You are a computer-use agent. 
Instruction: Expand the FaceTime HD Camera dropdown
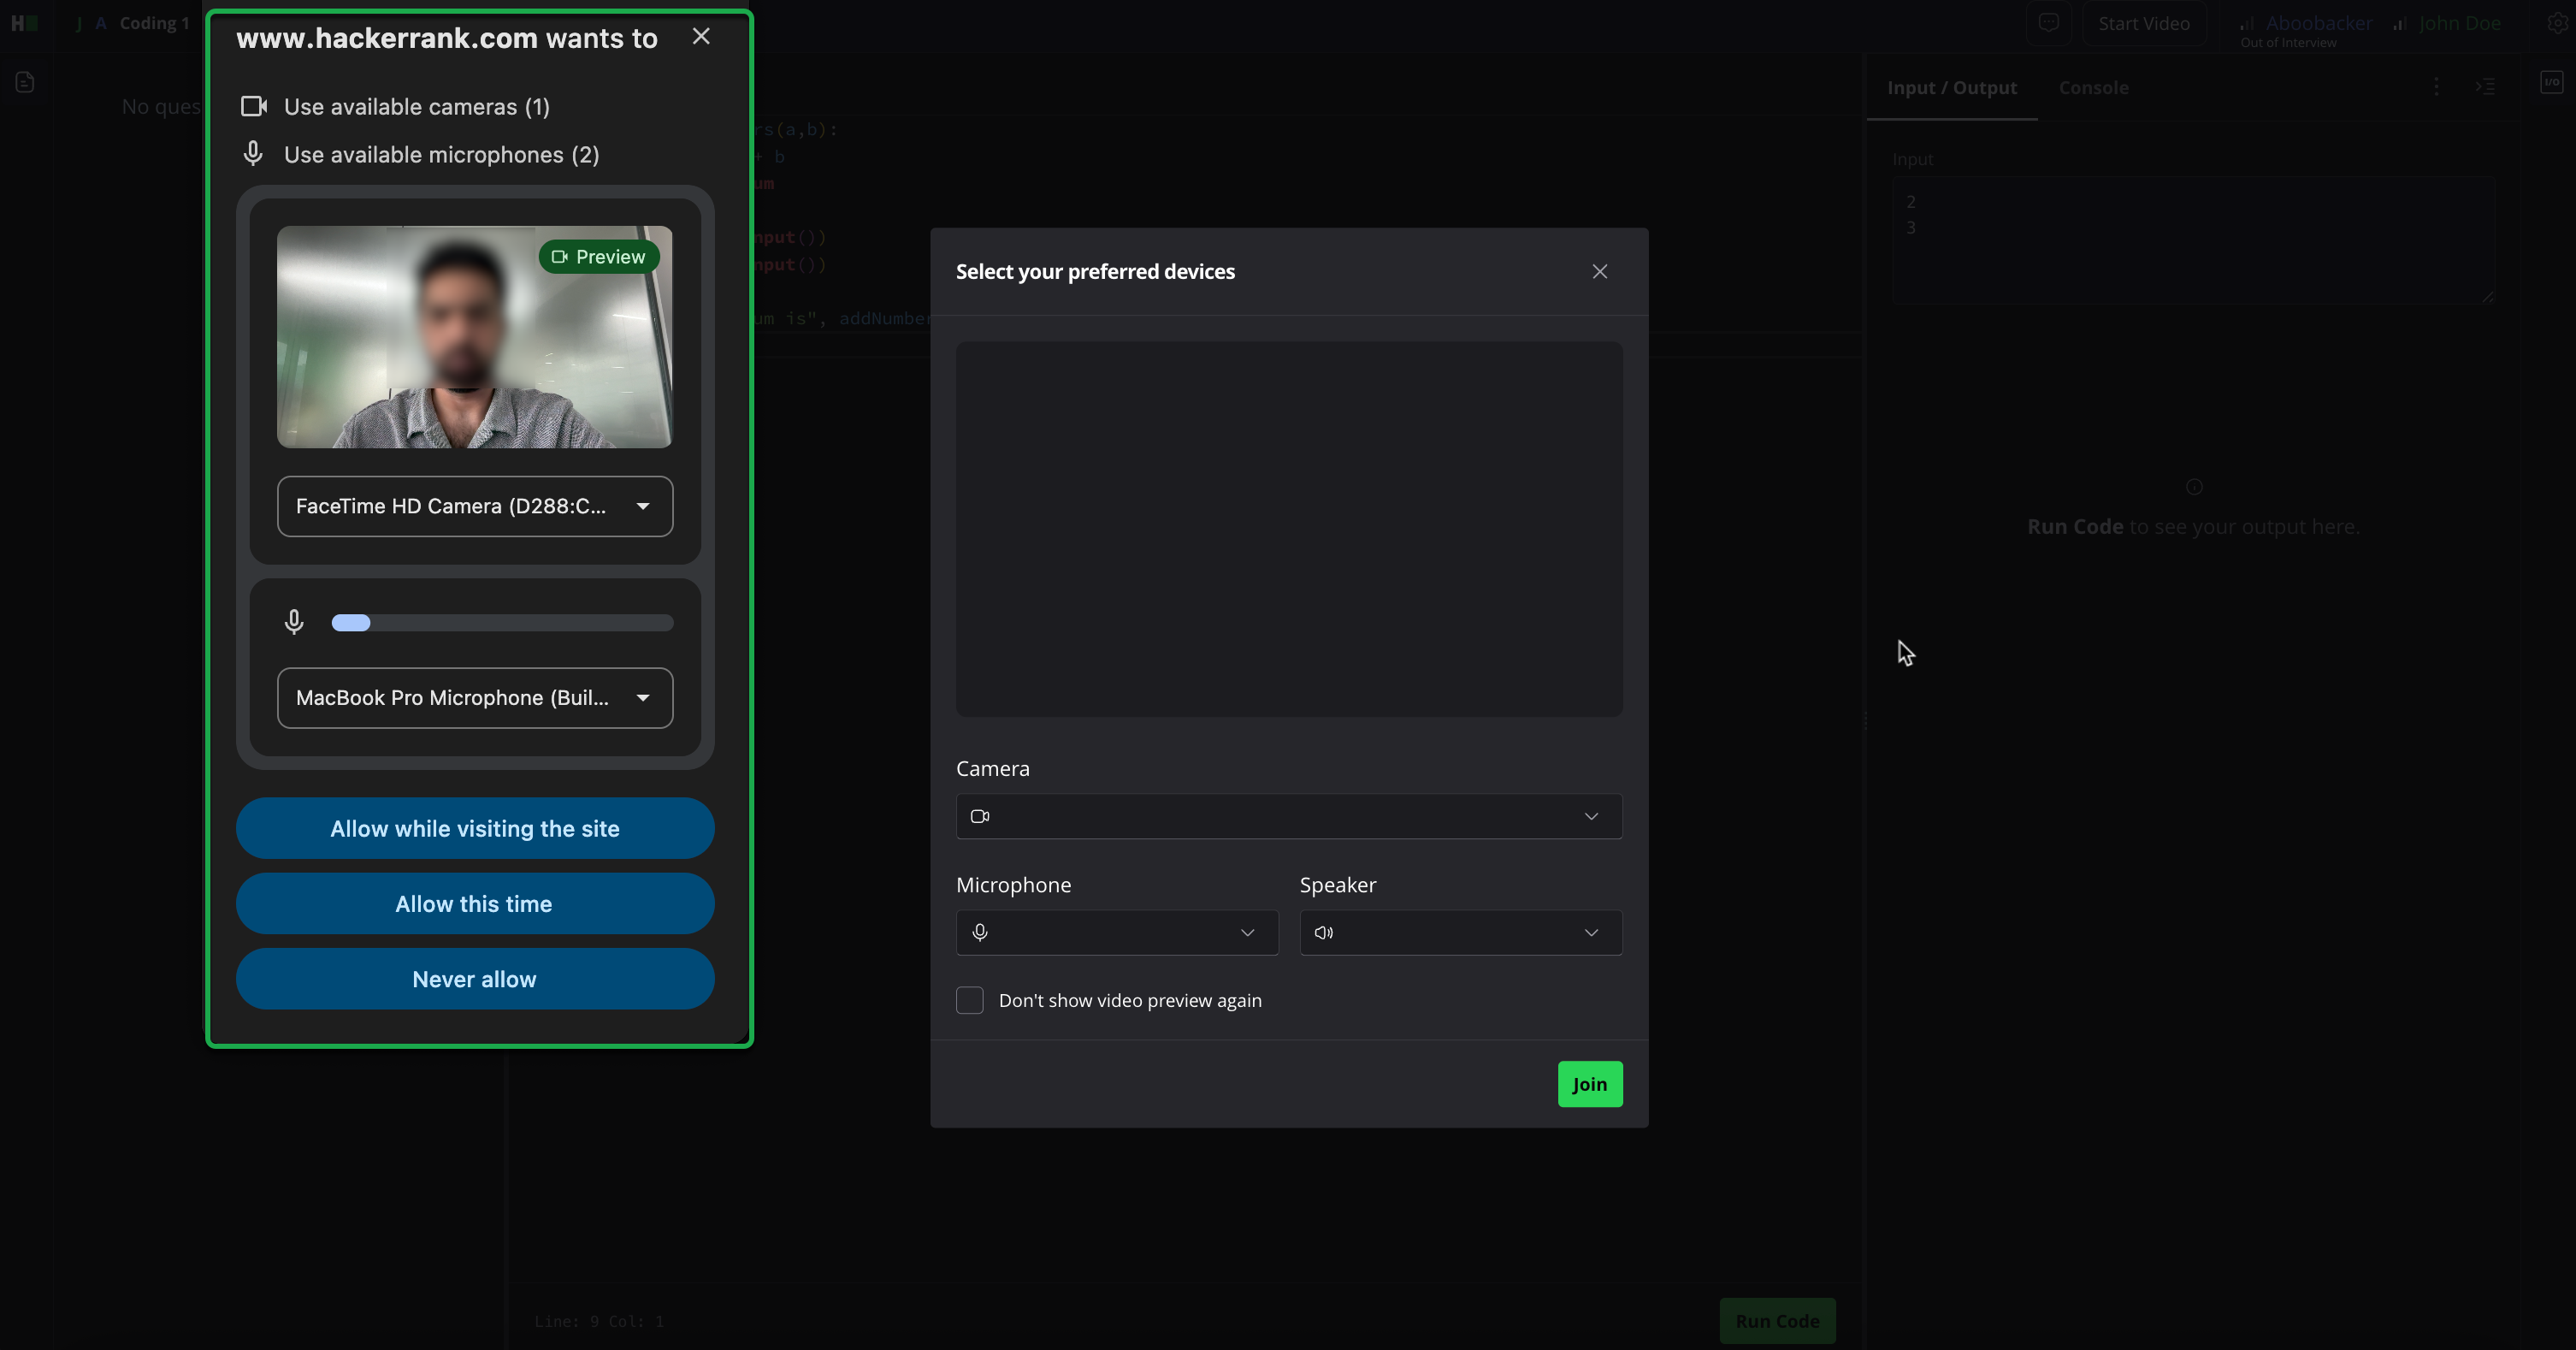click(x=474, y=506)
